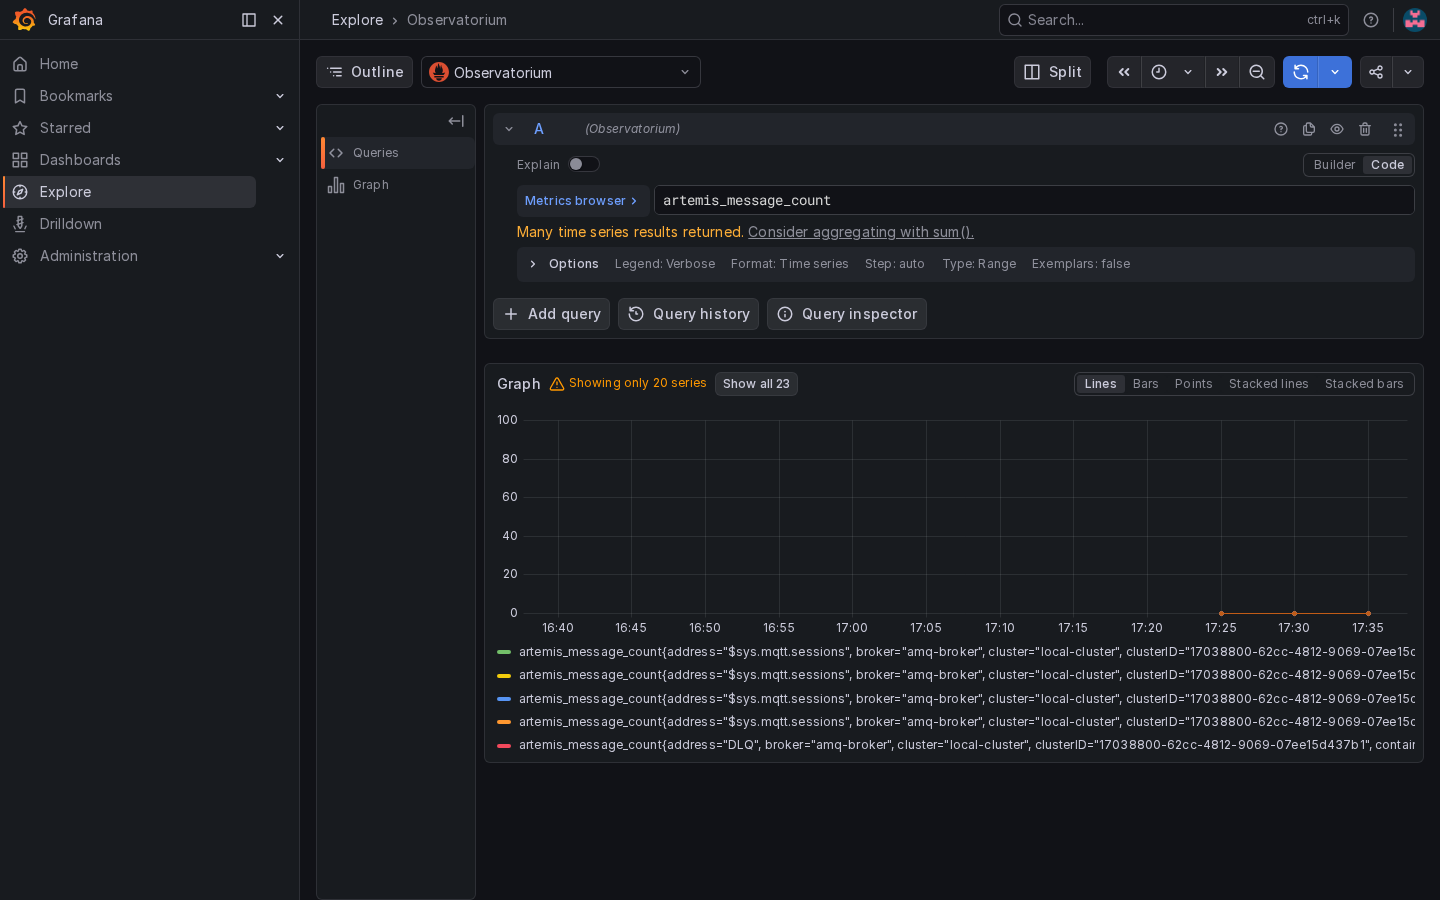Share the Explore link icon

pyautogui.click(x=1376, y=72)
